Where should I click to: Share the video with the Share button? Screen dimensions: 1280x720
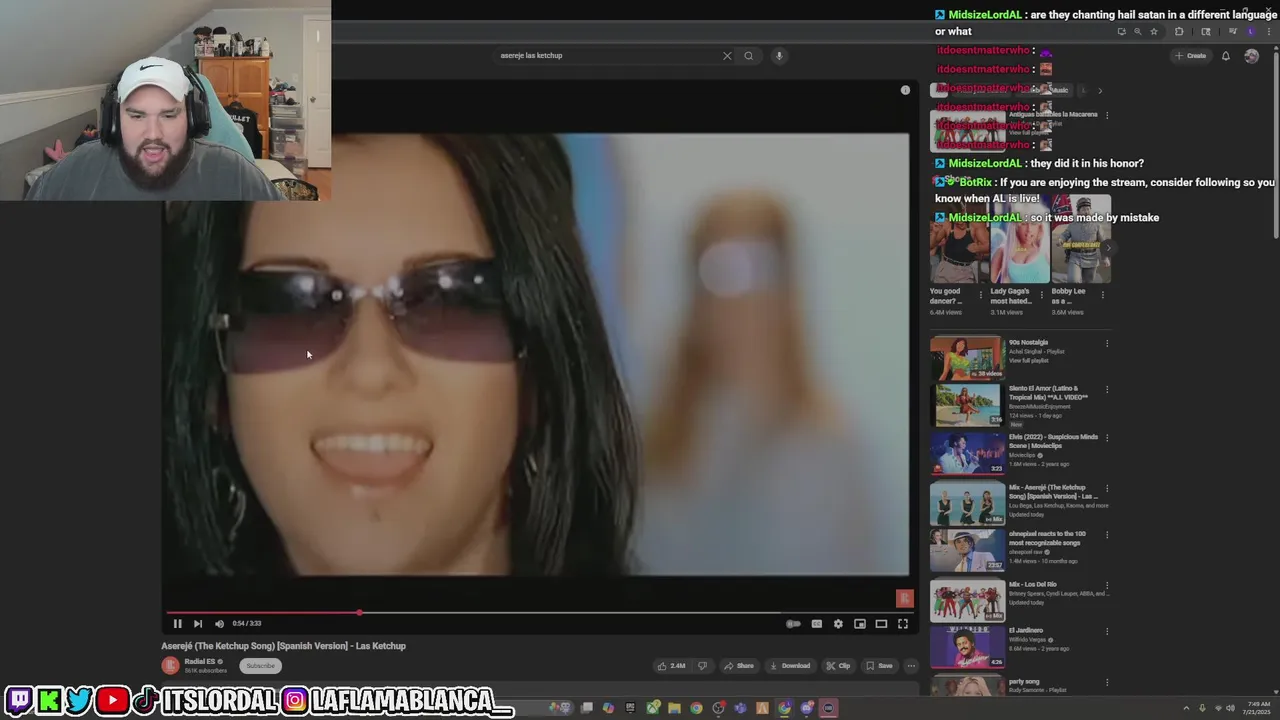pyautogui.click(x=739, y=666)
